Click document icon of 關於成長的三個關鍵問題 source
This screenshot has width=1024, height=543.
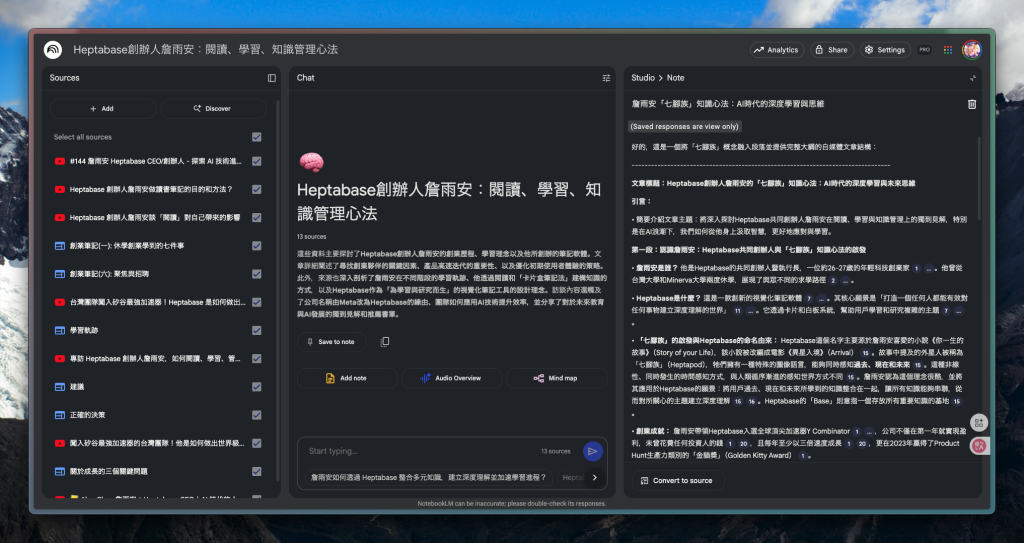59,471
